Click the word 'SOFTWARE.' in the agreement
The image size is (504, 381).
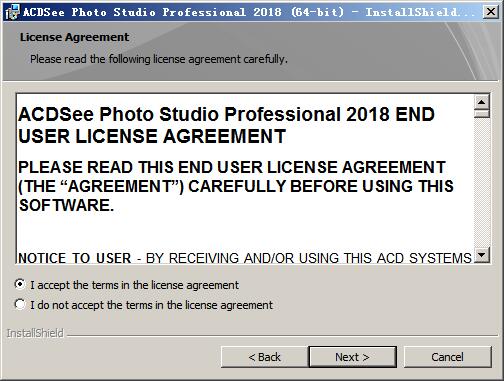(66, 205)
